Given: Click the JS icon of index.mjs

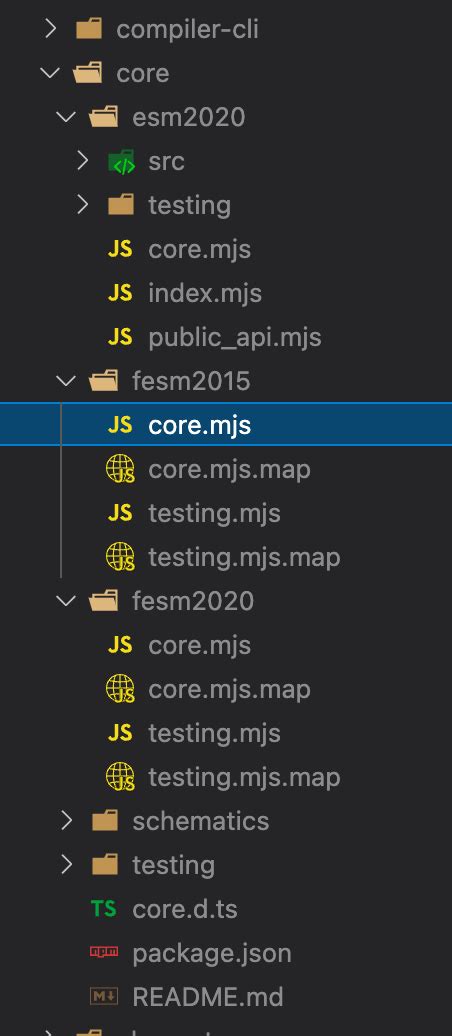Looking at the screenshot, I should [x=120, y=293].
